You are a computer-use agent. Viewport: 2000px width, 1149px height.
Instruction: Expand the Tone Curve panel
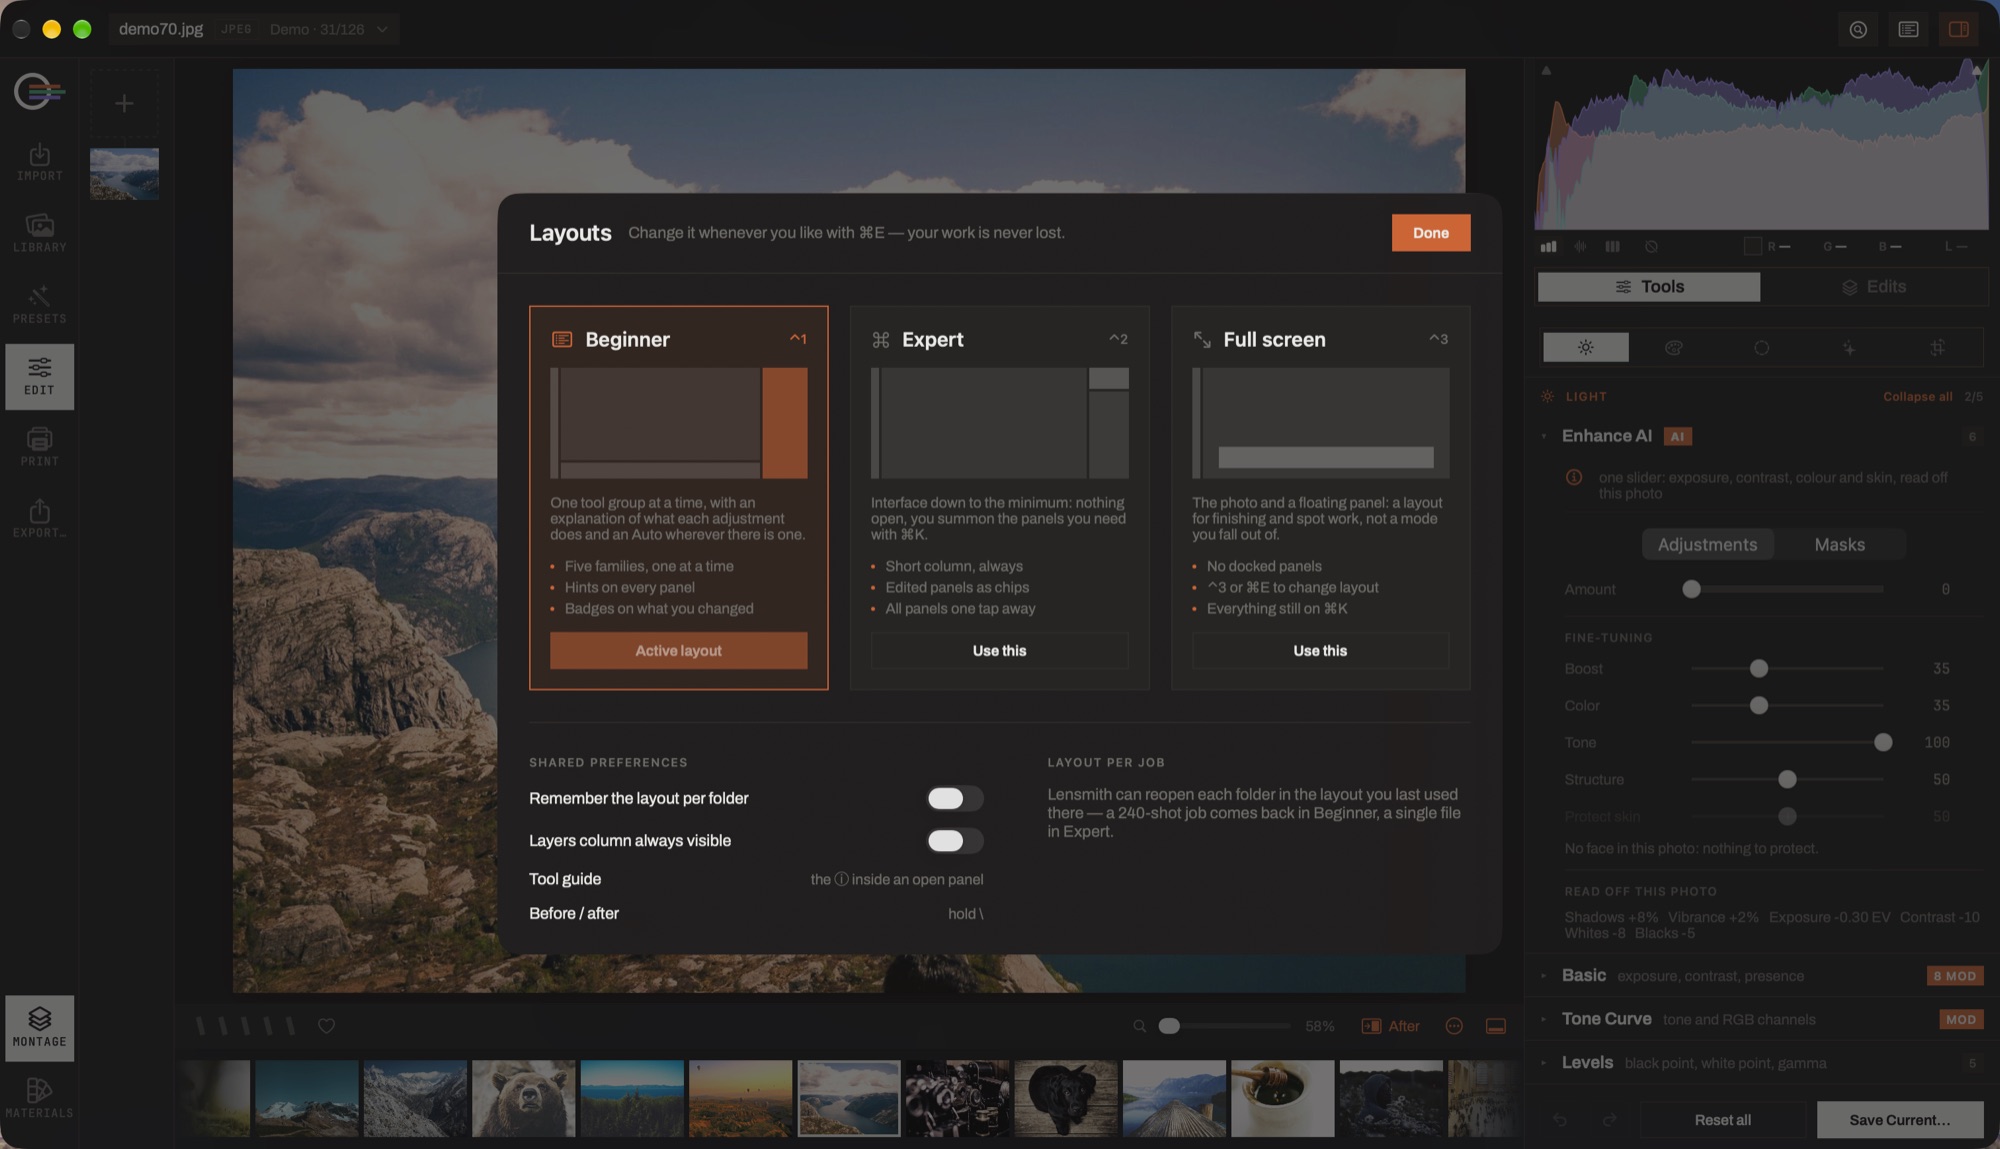pyautogui.click(x=1544, y=1019)
